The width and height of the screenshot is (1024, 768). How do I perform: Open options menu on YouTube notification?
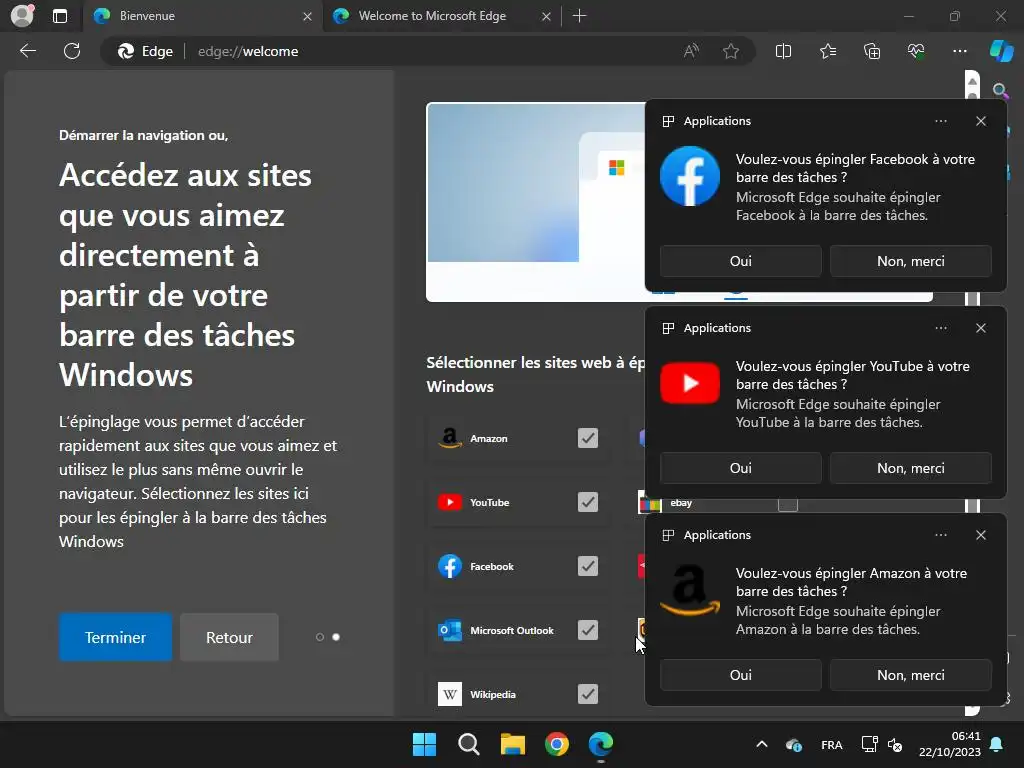(940, 328)
